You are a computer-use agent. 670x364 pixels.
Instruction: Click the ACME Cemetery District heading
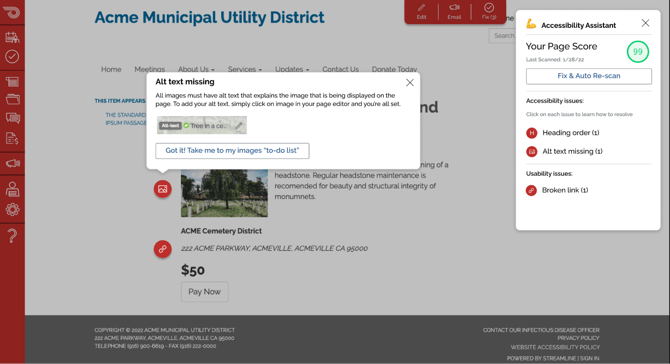point(221,231)
